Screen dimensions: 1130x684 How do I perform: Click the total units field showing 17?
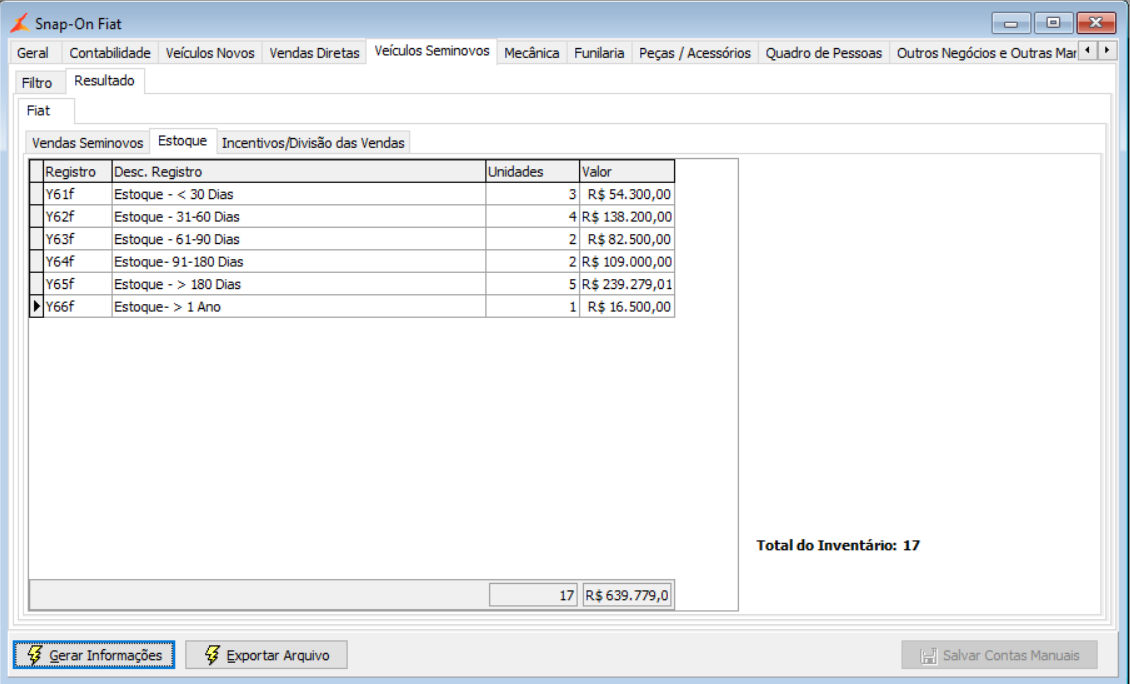click(533, 595)
